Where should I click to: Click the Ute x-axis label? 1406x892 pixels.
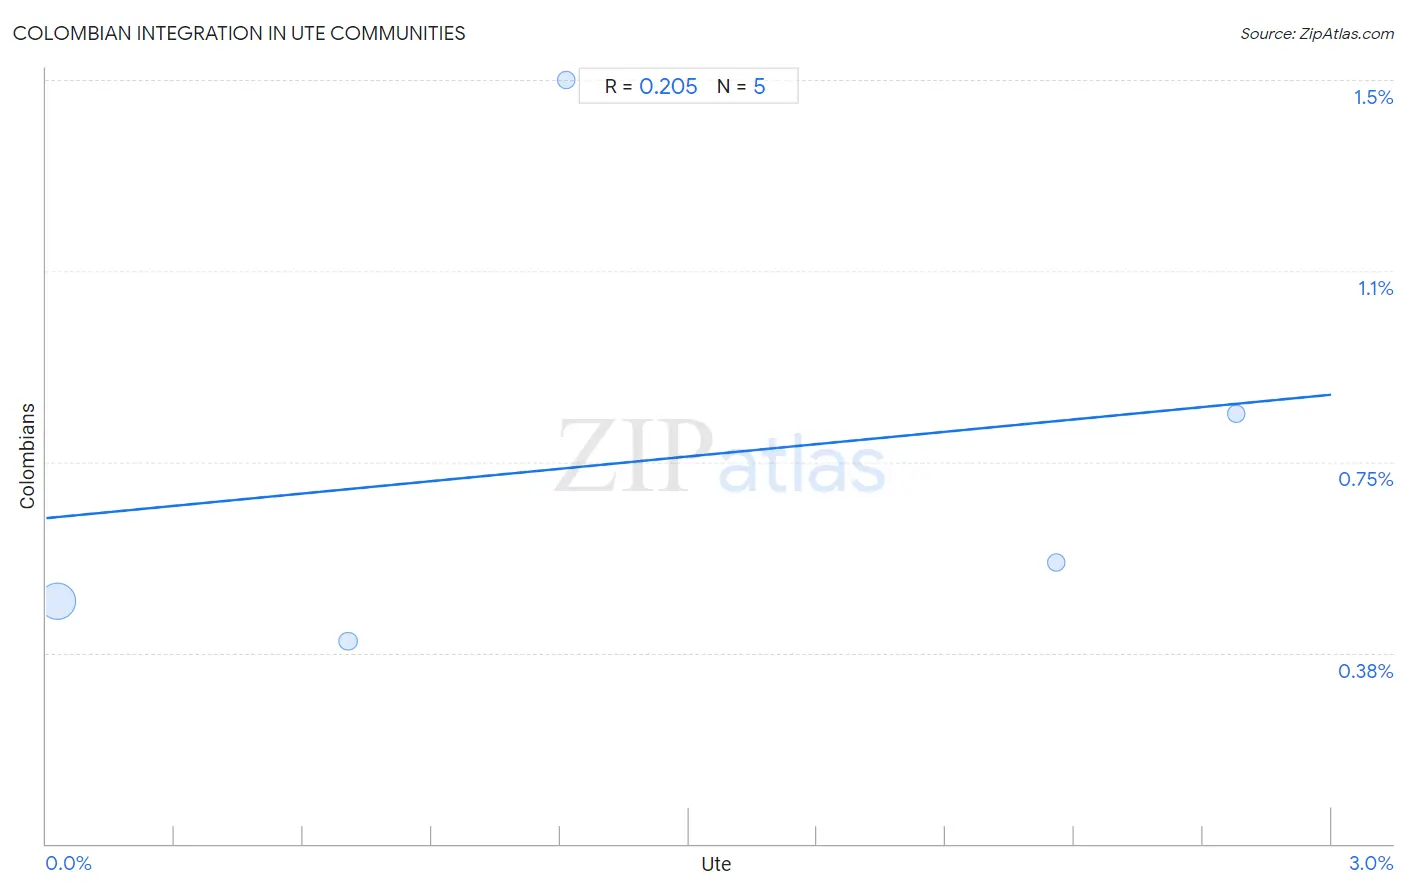tap(716, 864)
